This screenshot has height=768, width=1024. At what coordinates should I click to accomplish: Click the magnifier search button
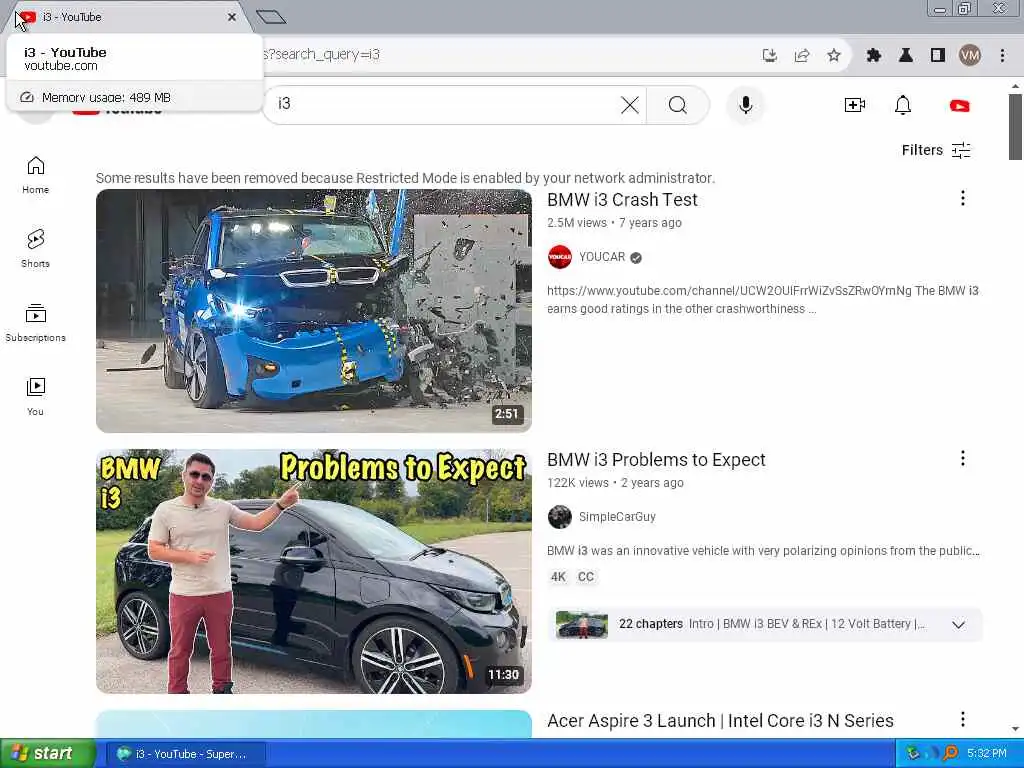678,104
